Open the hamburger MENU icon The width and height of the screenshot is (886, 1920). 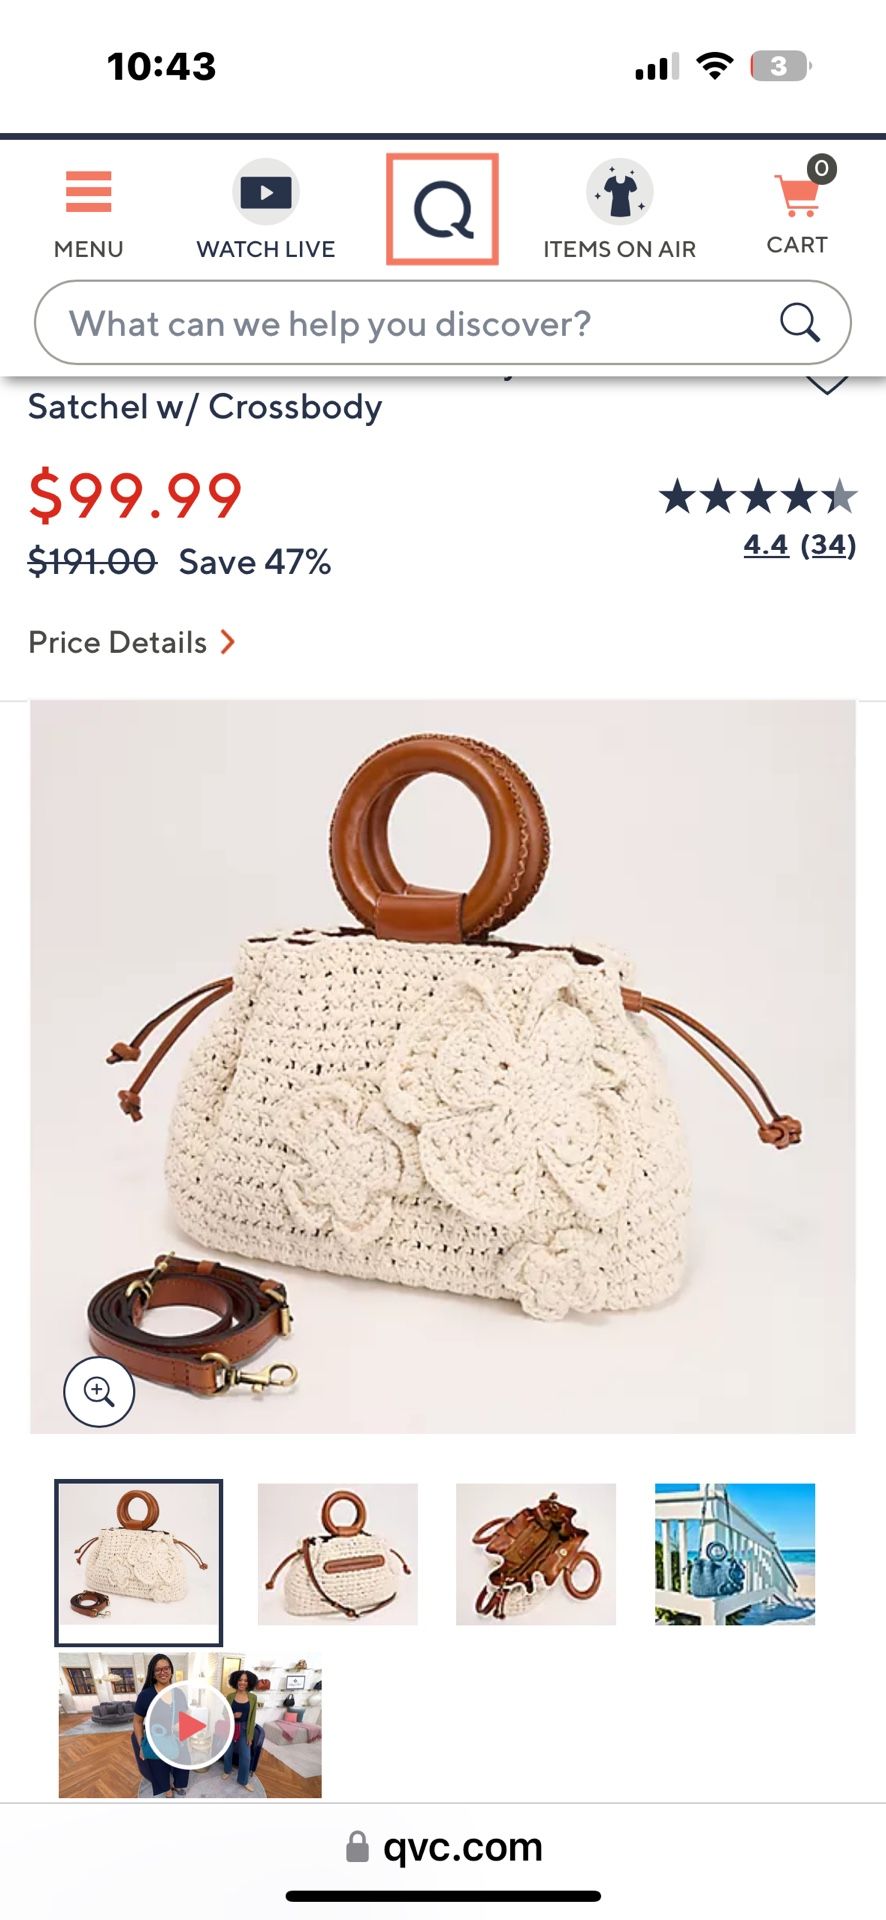point(88,193)
